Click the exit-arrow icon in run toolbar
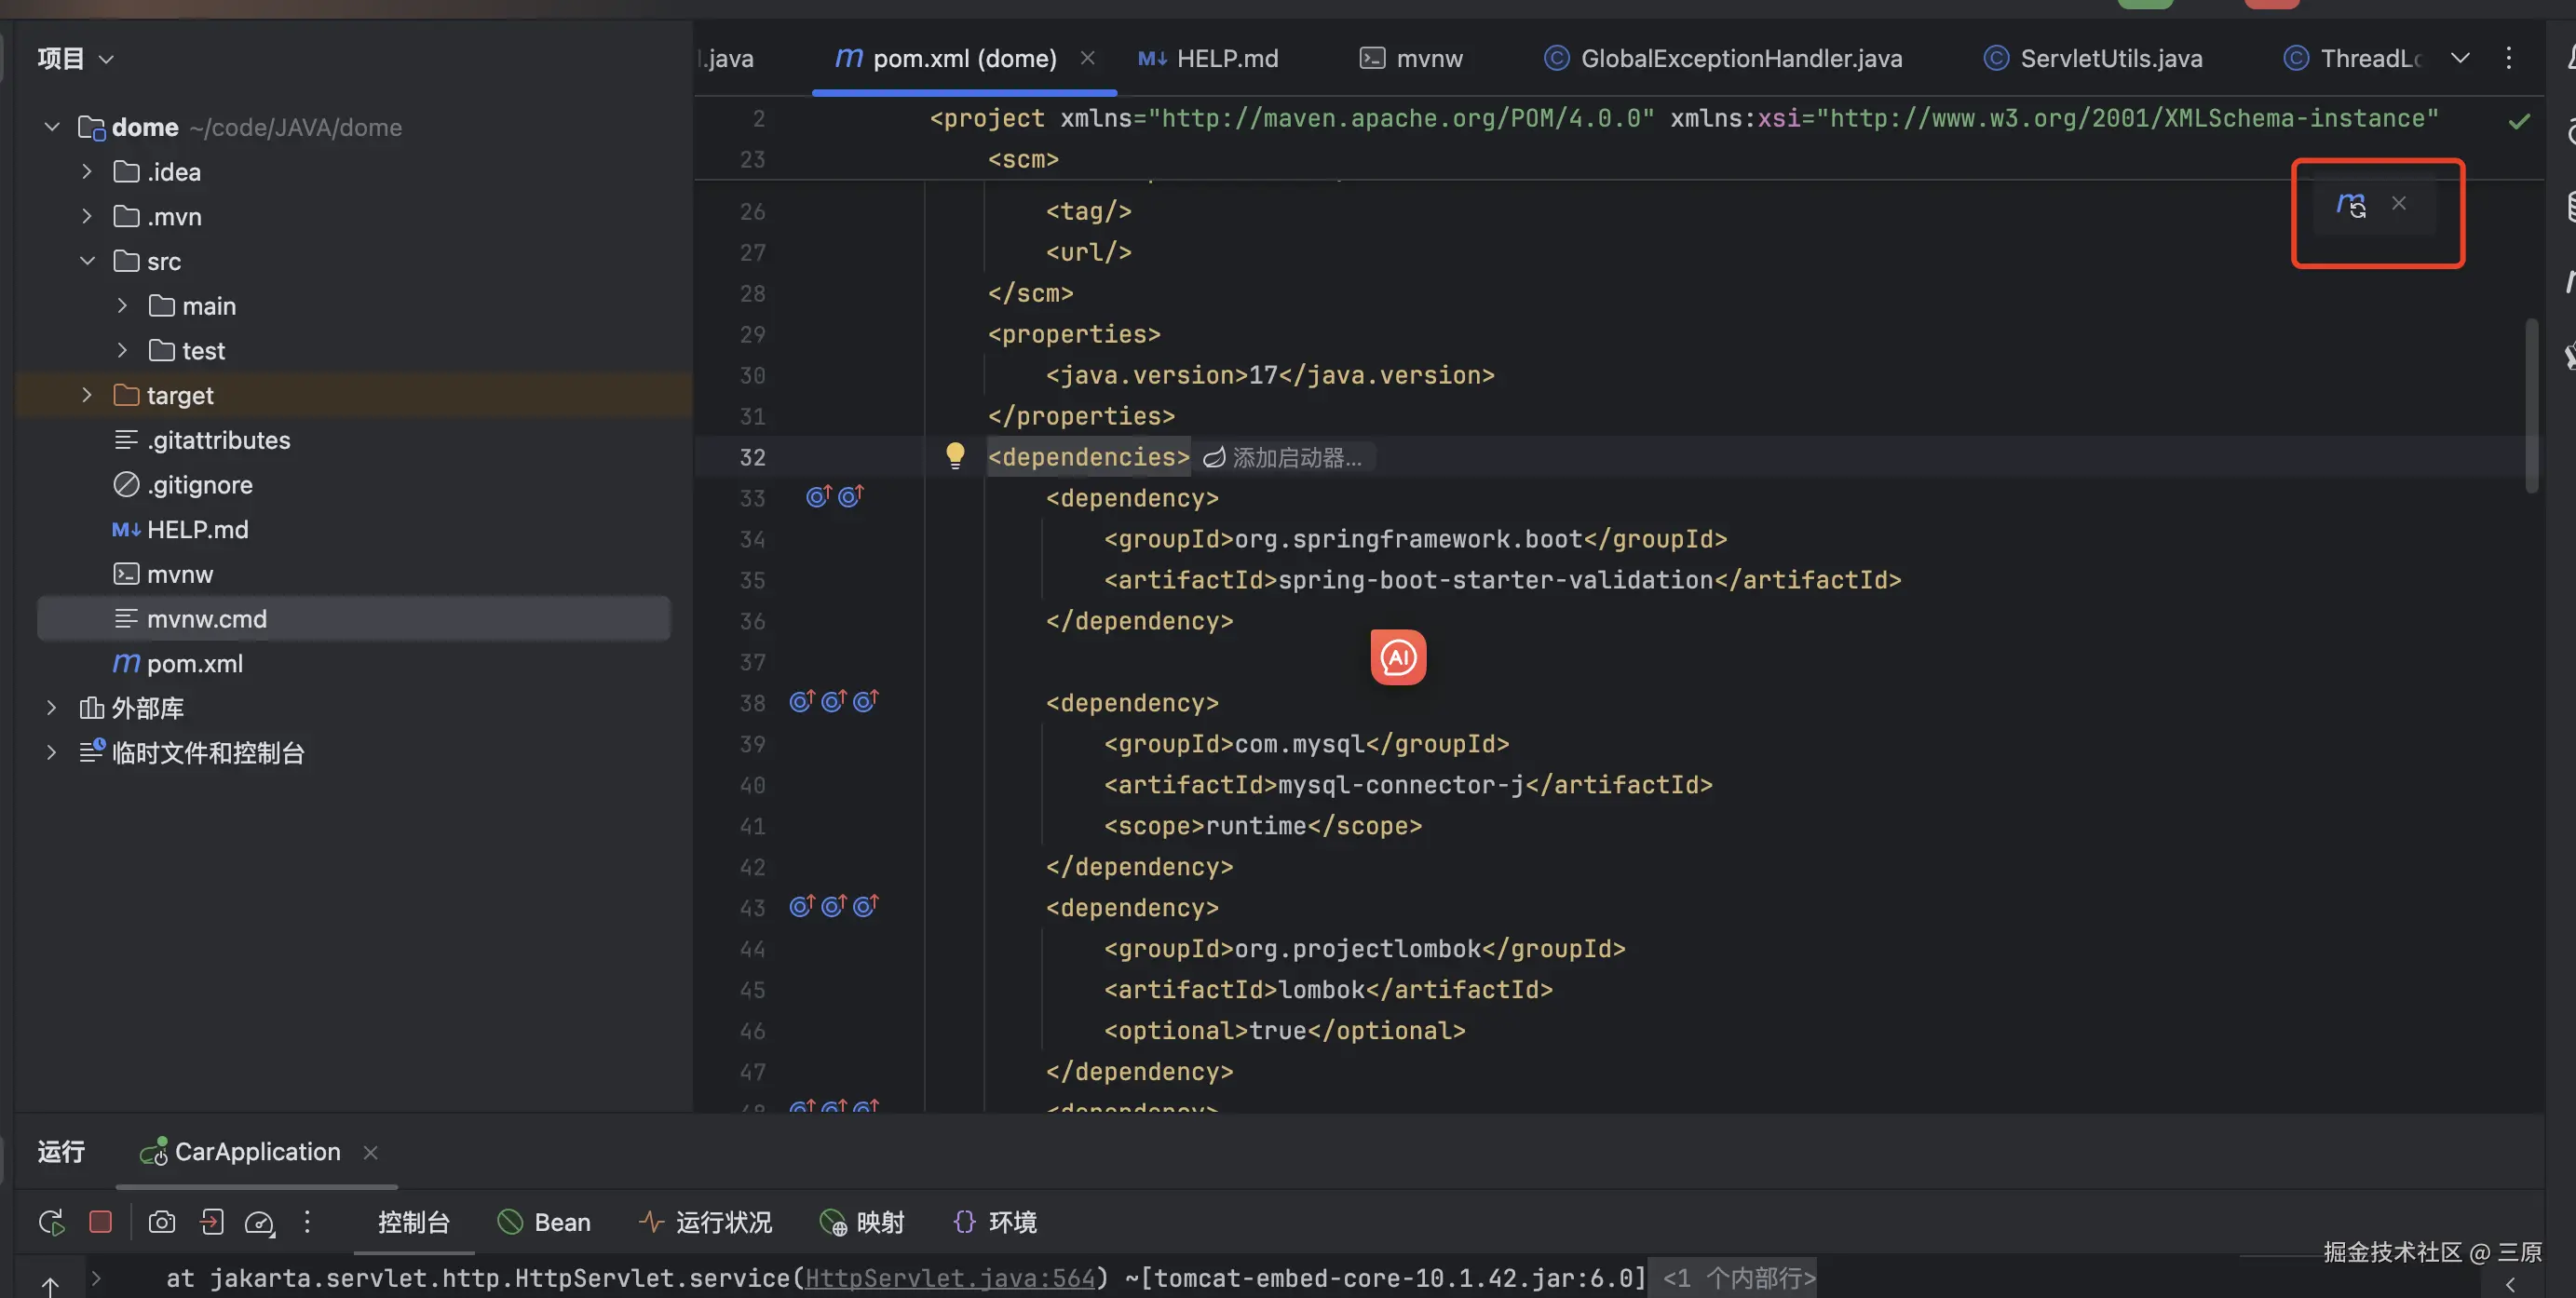 point(211,1222)
